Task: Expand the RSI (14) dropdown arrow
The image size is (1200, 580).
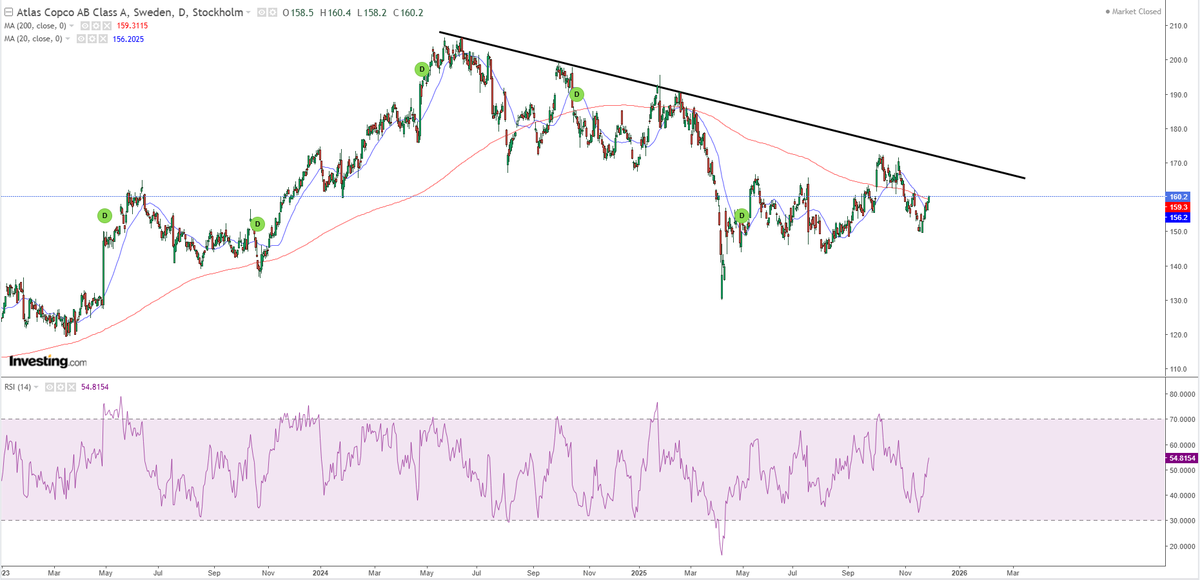Action: click(x=36, y=387)
